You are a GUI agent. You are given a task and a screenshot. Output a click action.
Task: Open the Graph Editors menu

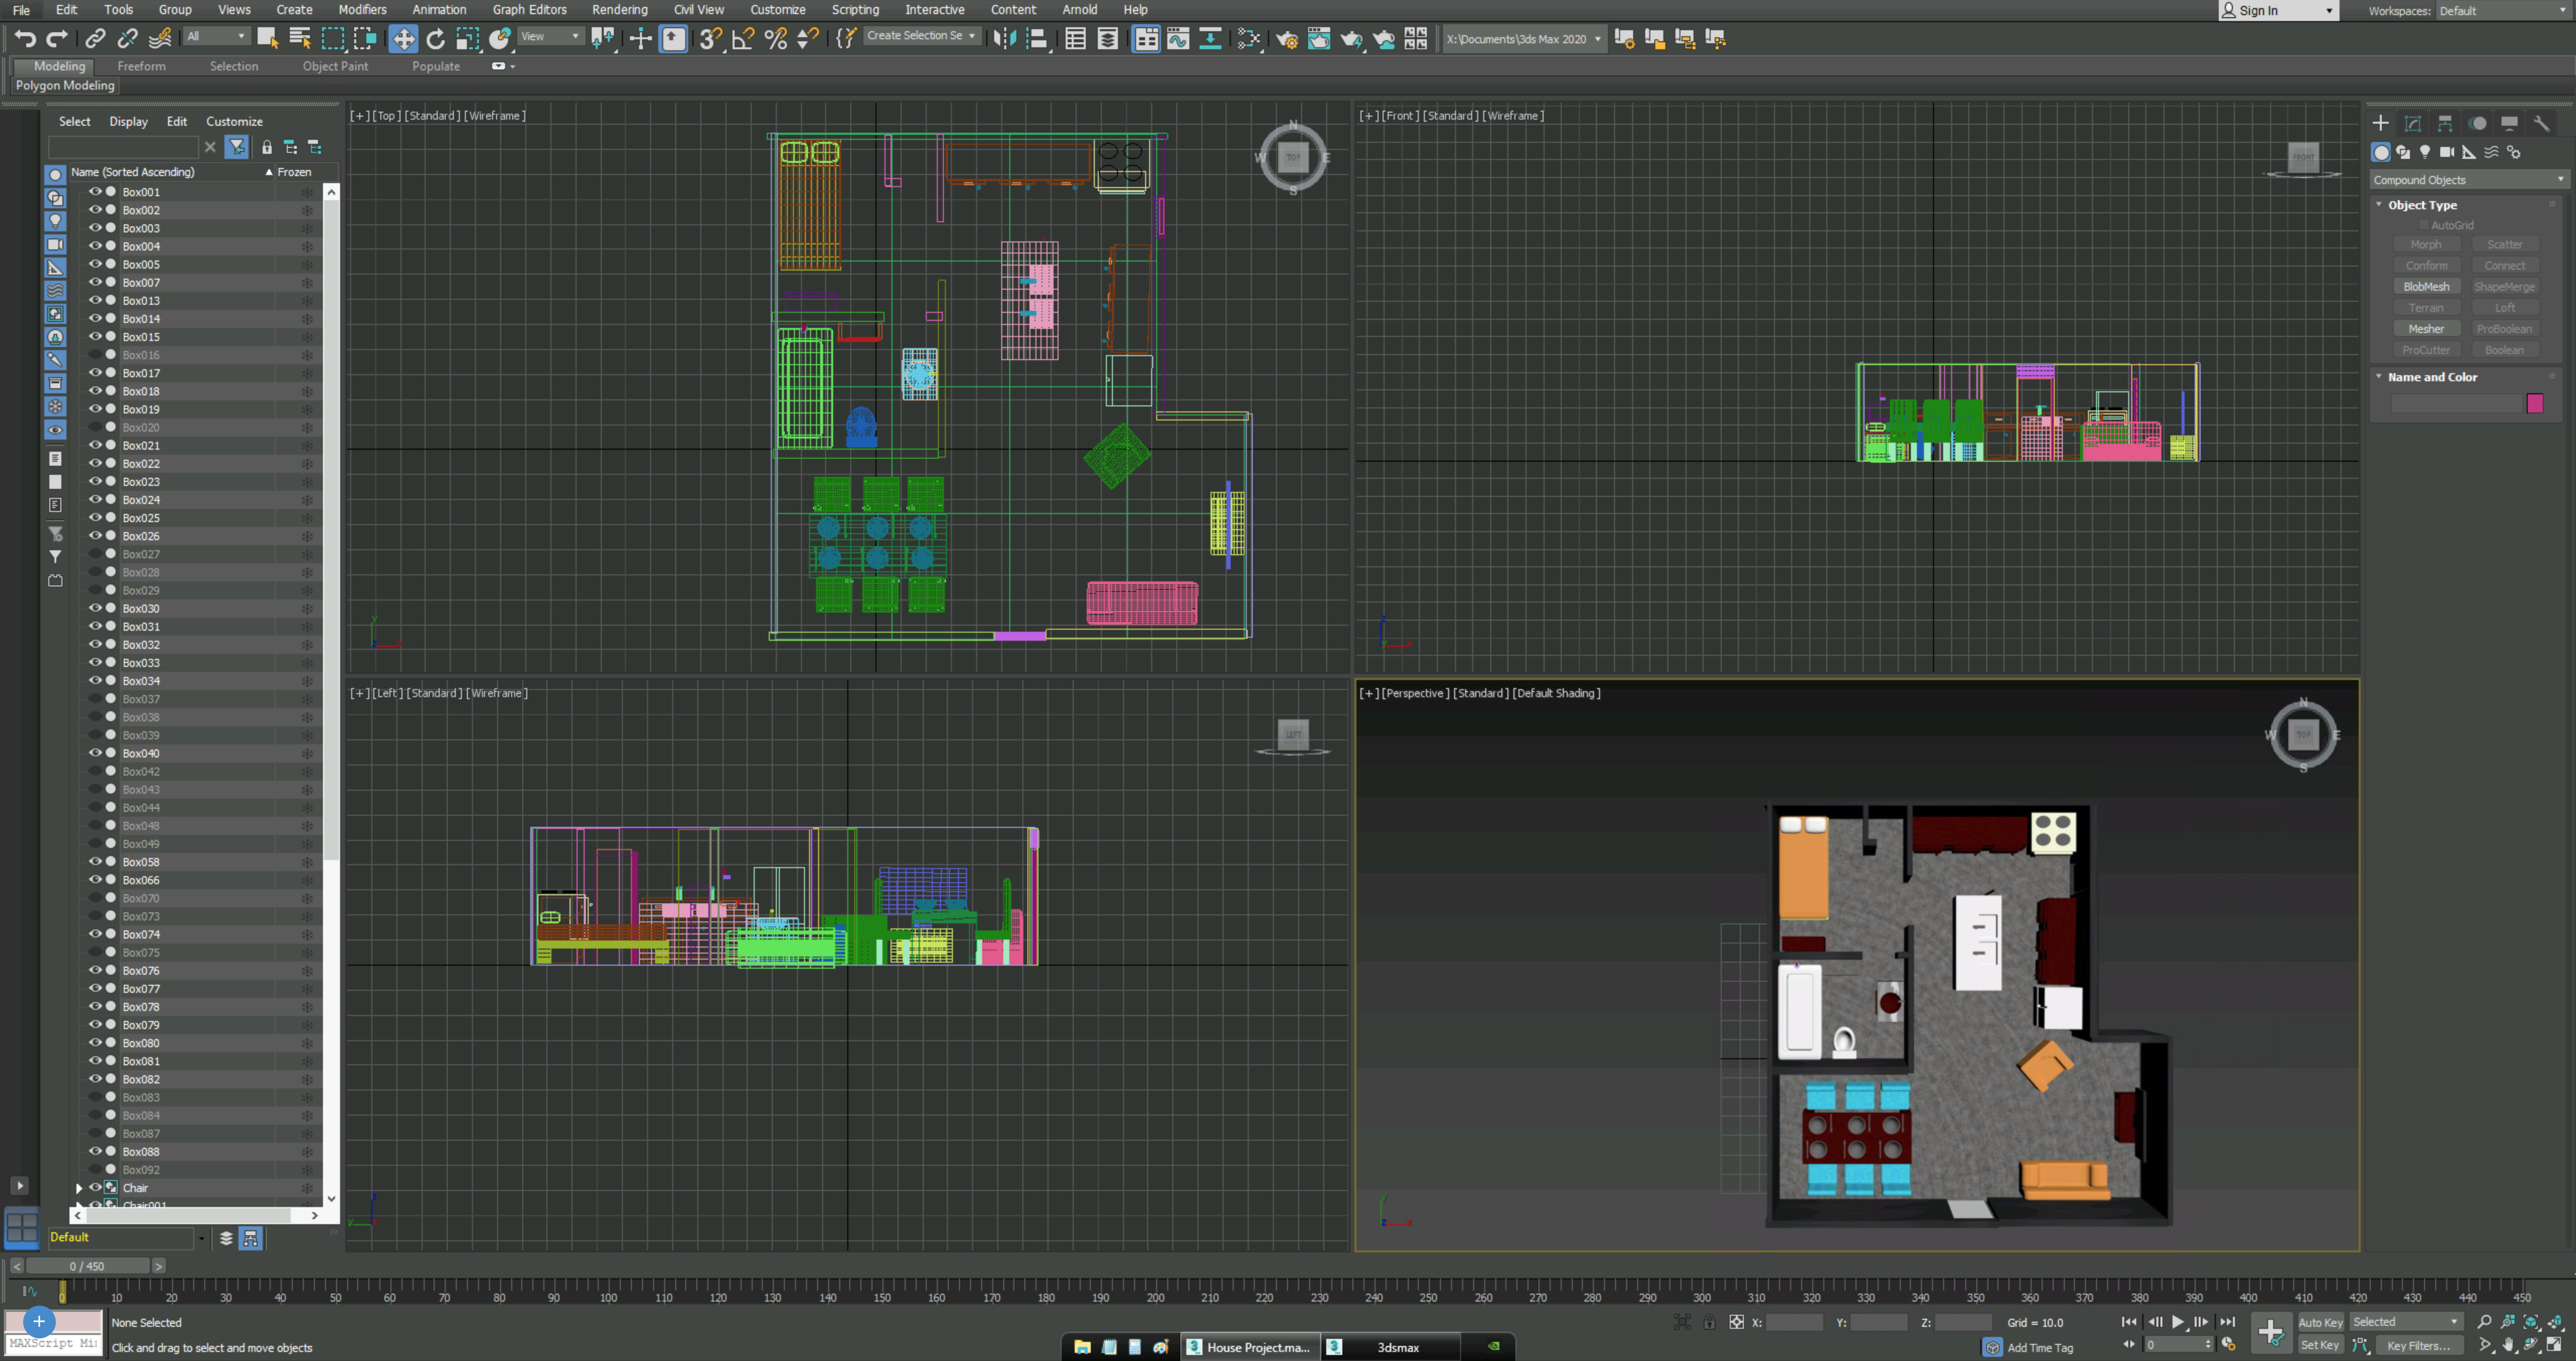click(x=529, y=10)
